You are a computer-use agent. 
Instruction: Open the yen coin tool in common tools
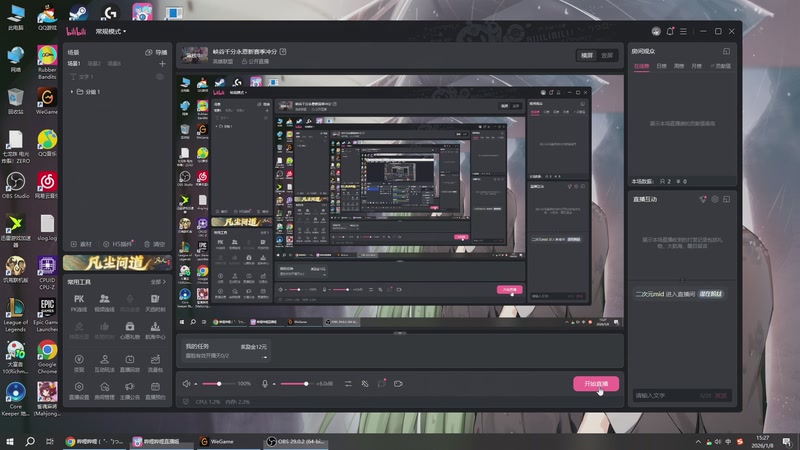click(79, 363)
